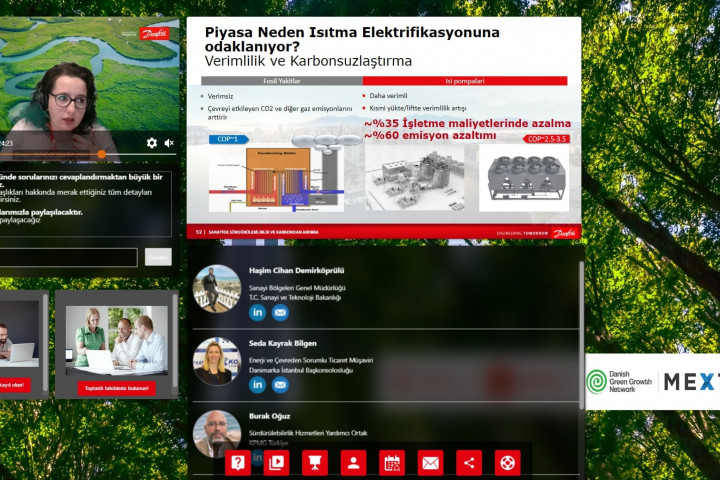Click the envelope mail icon in bottom toolbar

click(430, 463)
